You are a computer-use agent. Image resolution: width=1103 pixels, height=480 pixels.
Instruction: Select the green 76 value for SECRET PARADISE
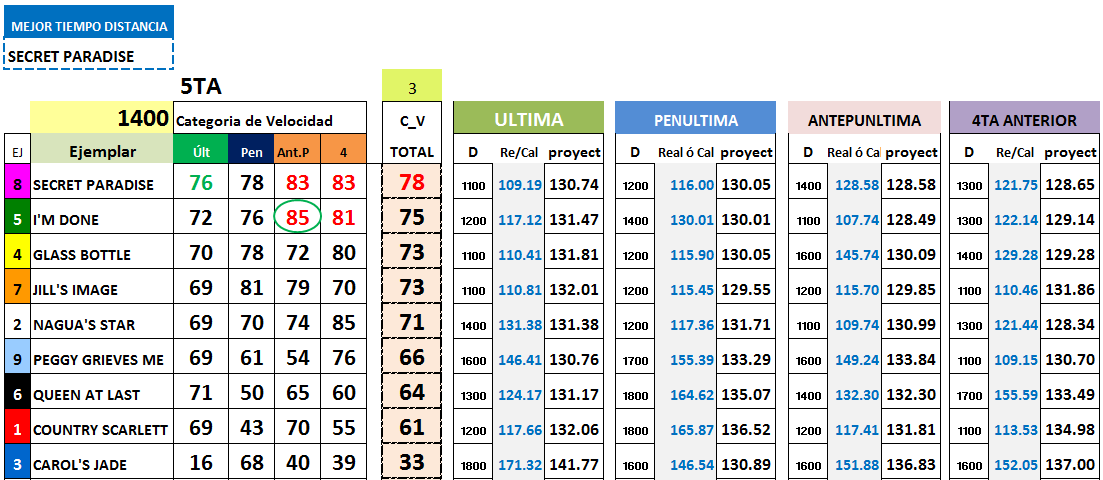[x=200, y=183]
